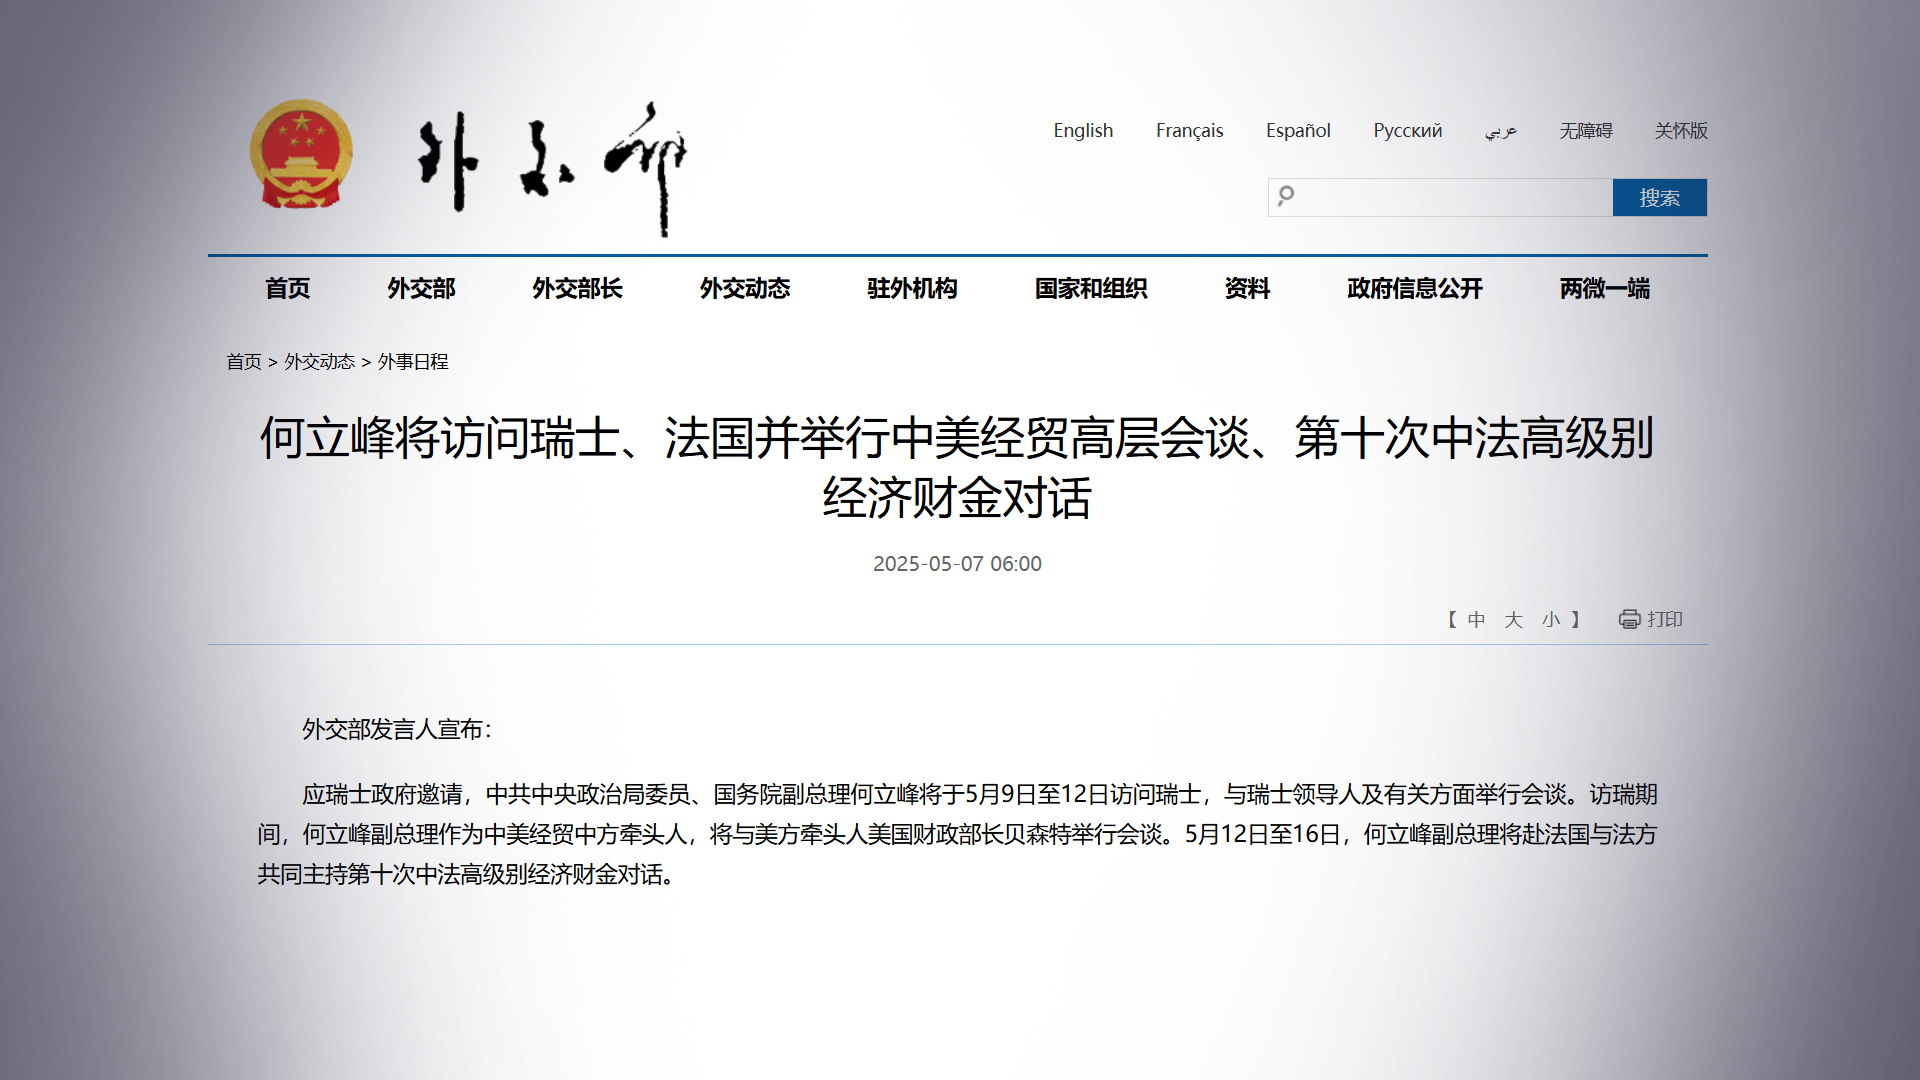The height and width of the screenshot is (1080, 1920).
Task: Open the 外交部长 navigation menu
Action: 577,289
